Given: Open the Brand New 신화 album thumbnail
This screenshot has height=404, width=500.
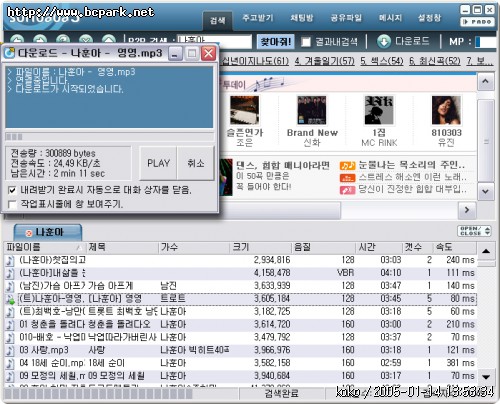Looking at the screenshot, I should pyautogui.click(x=312, y=110).
